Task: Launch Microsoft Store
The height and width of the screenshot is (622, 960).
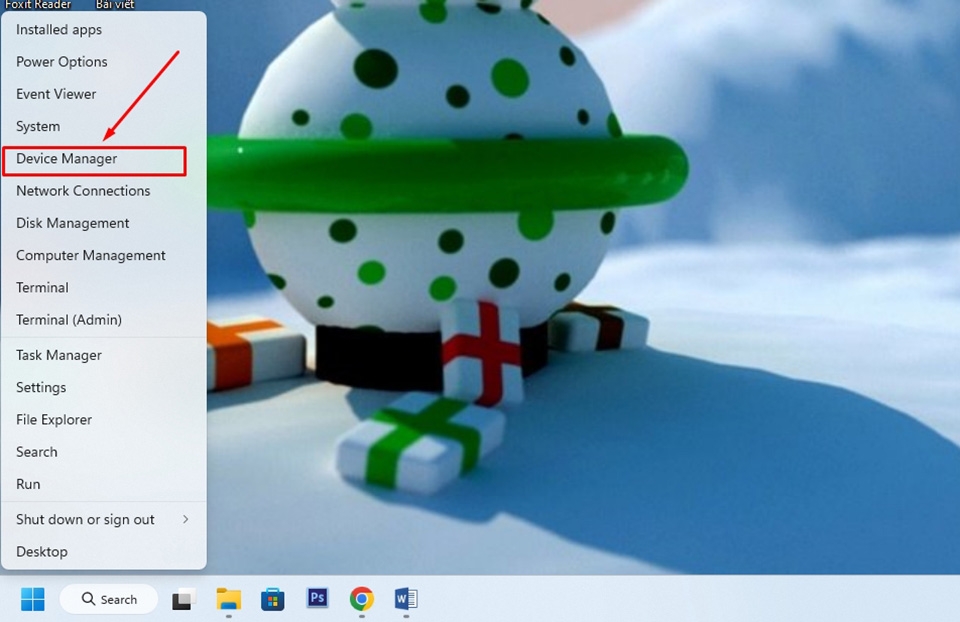Action: (x=272, y=598)
